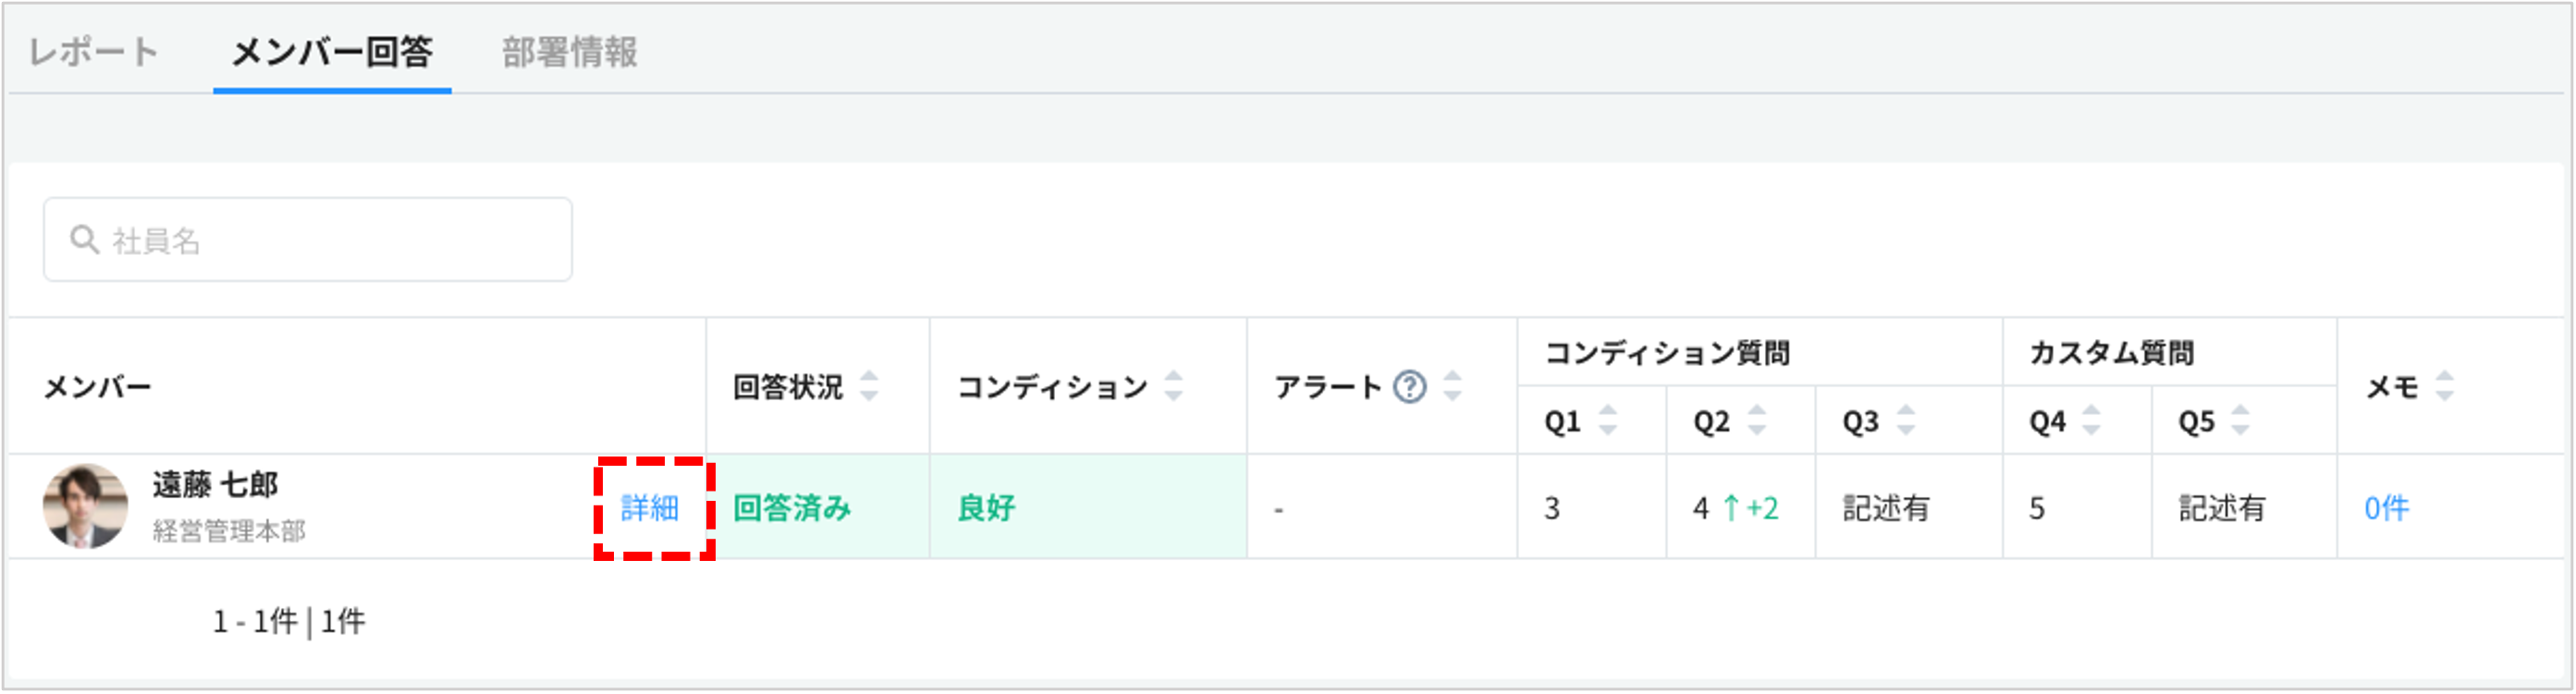Switch to the レポート tab
Image resolution: width=2576 pixels, height=694 pixels.
93,52
